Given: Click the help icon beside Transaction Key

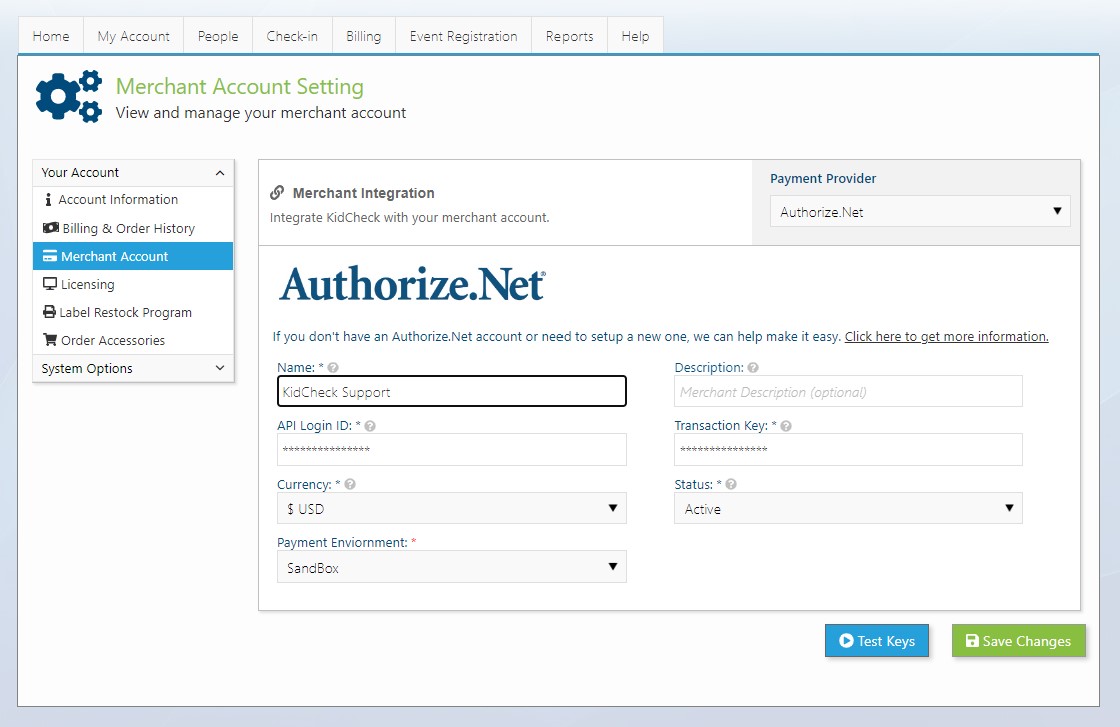Looking at the screenshot, I should [786, 426].
